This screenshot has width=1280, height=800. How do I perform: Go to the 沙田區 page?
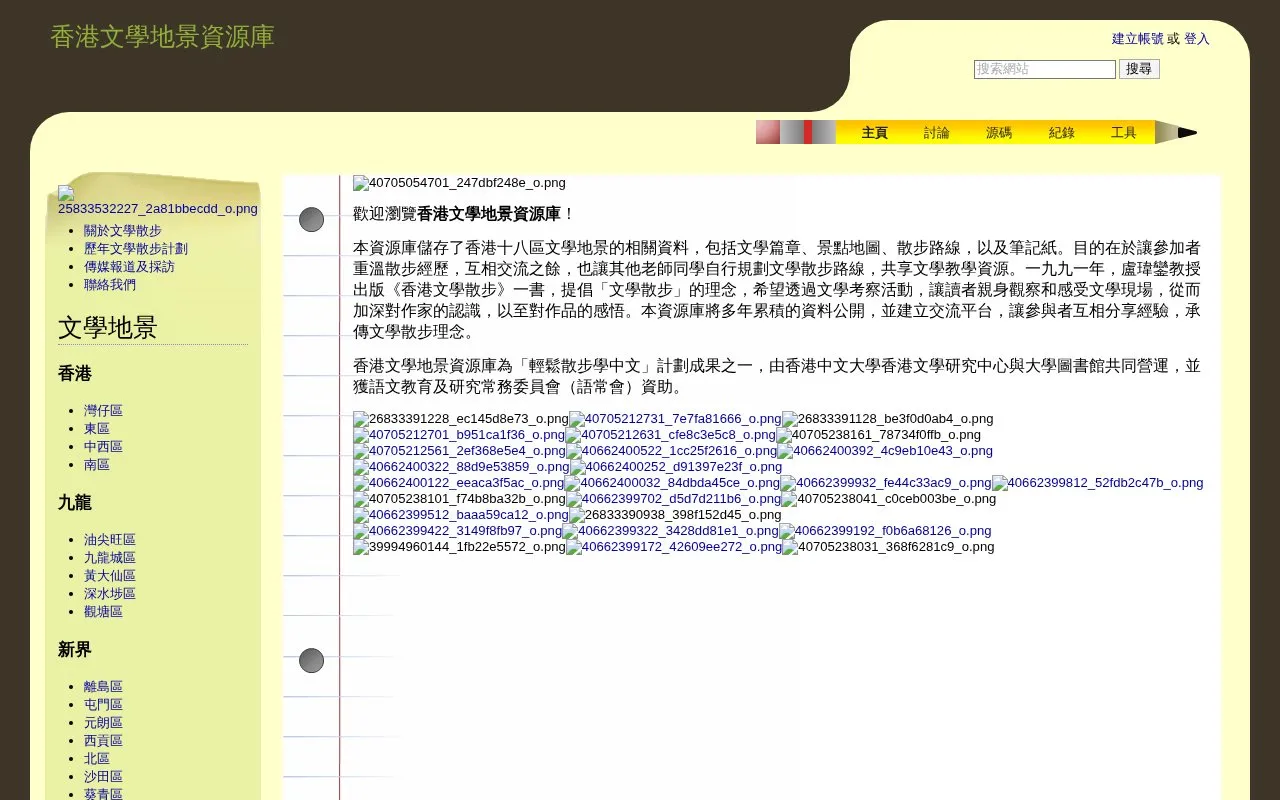[x=103, y=777]
